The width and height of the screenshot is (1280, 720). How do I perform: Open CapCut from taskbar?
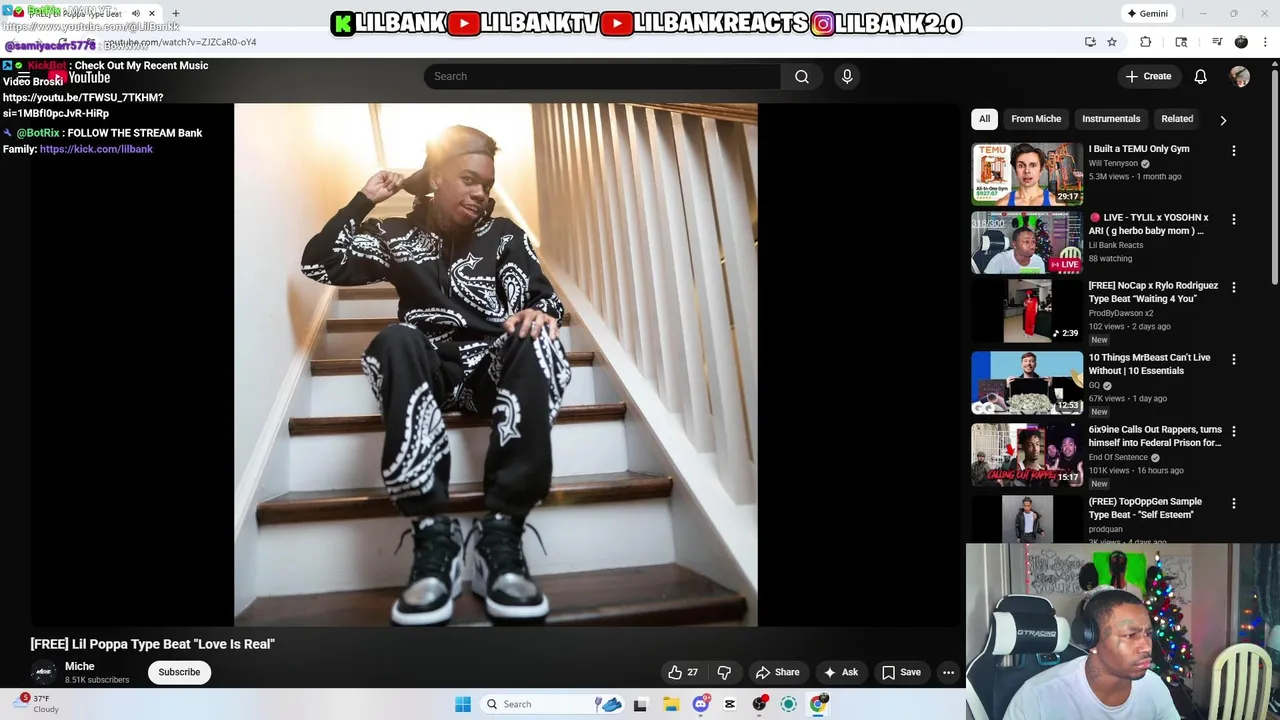point(730,704)
